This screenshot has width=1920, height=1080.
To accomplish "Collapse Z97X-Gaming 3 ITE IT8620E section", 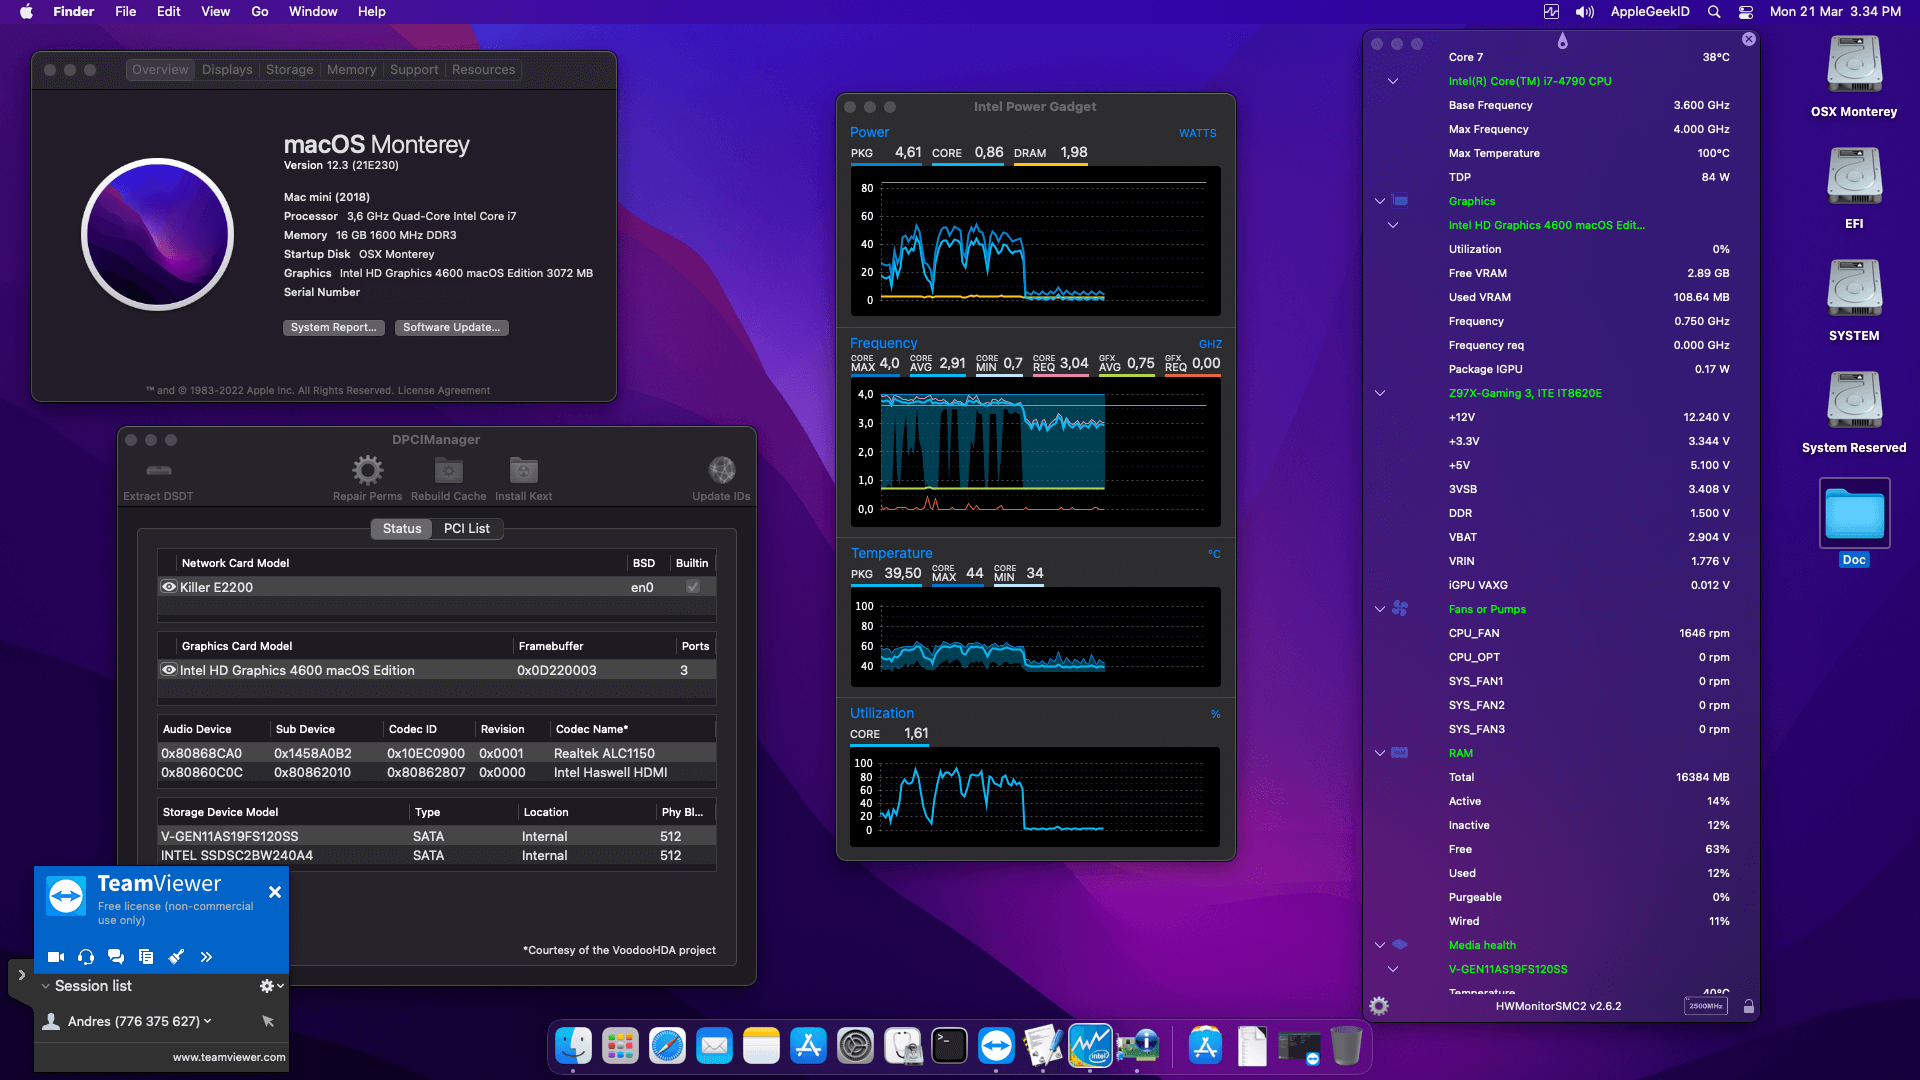I will 1380,393.
